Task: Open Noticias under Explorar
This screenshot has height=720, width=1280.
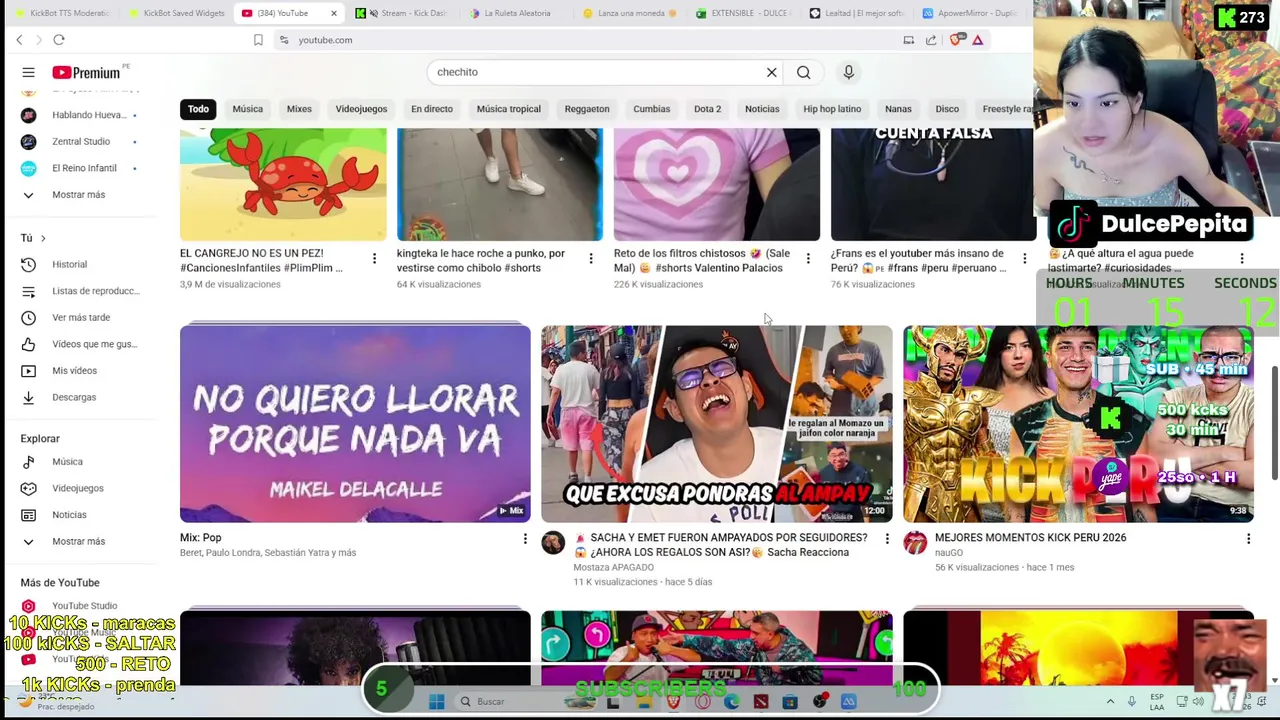Action: [80, 515]
